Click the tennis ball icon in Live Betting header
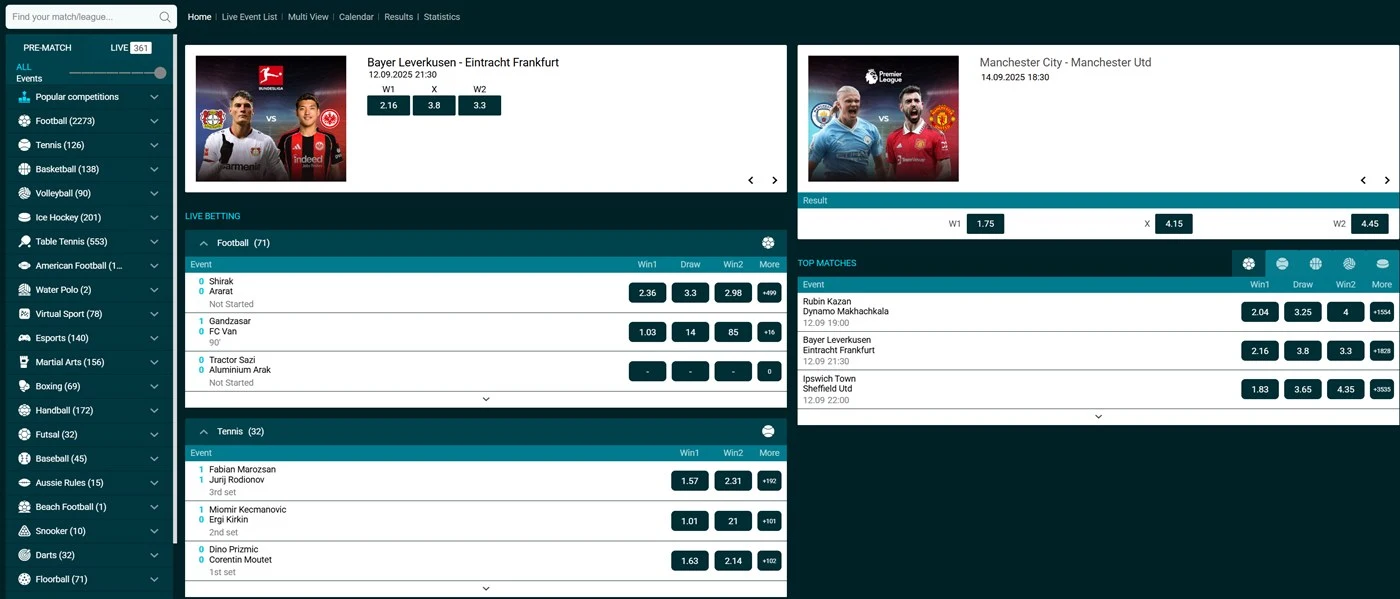The image size is (1400, 599). click(768, 432)
